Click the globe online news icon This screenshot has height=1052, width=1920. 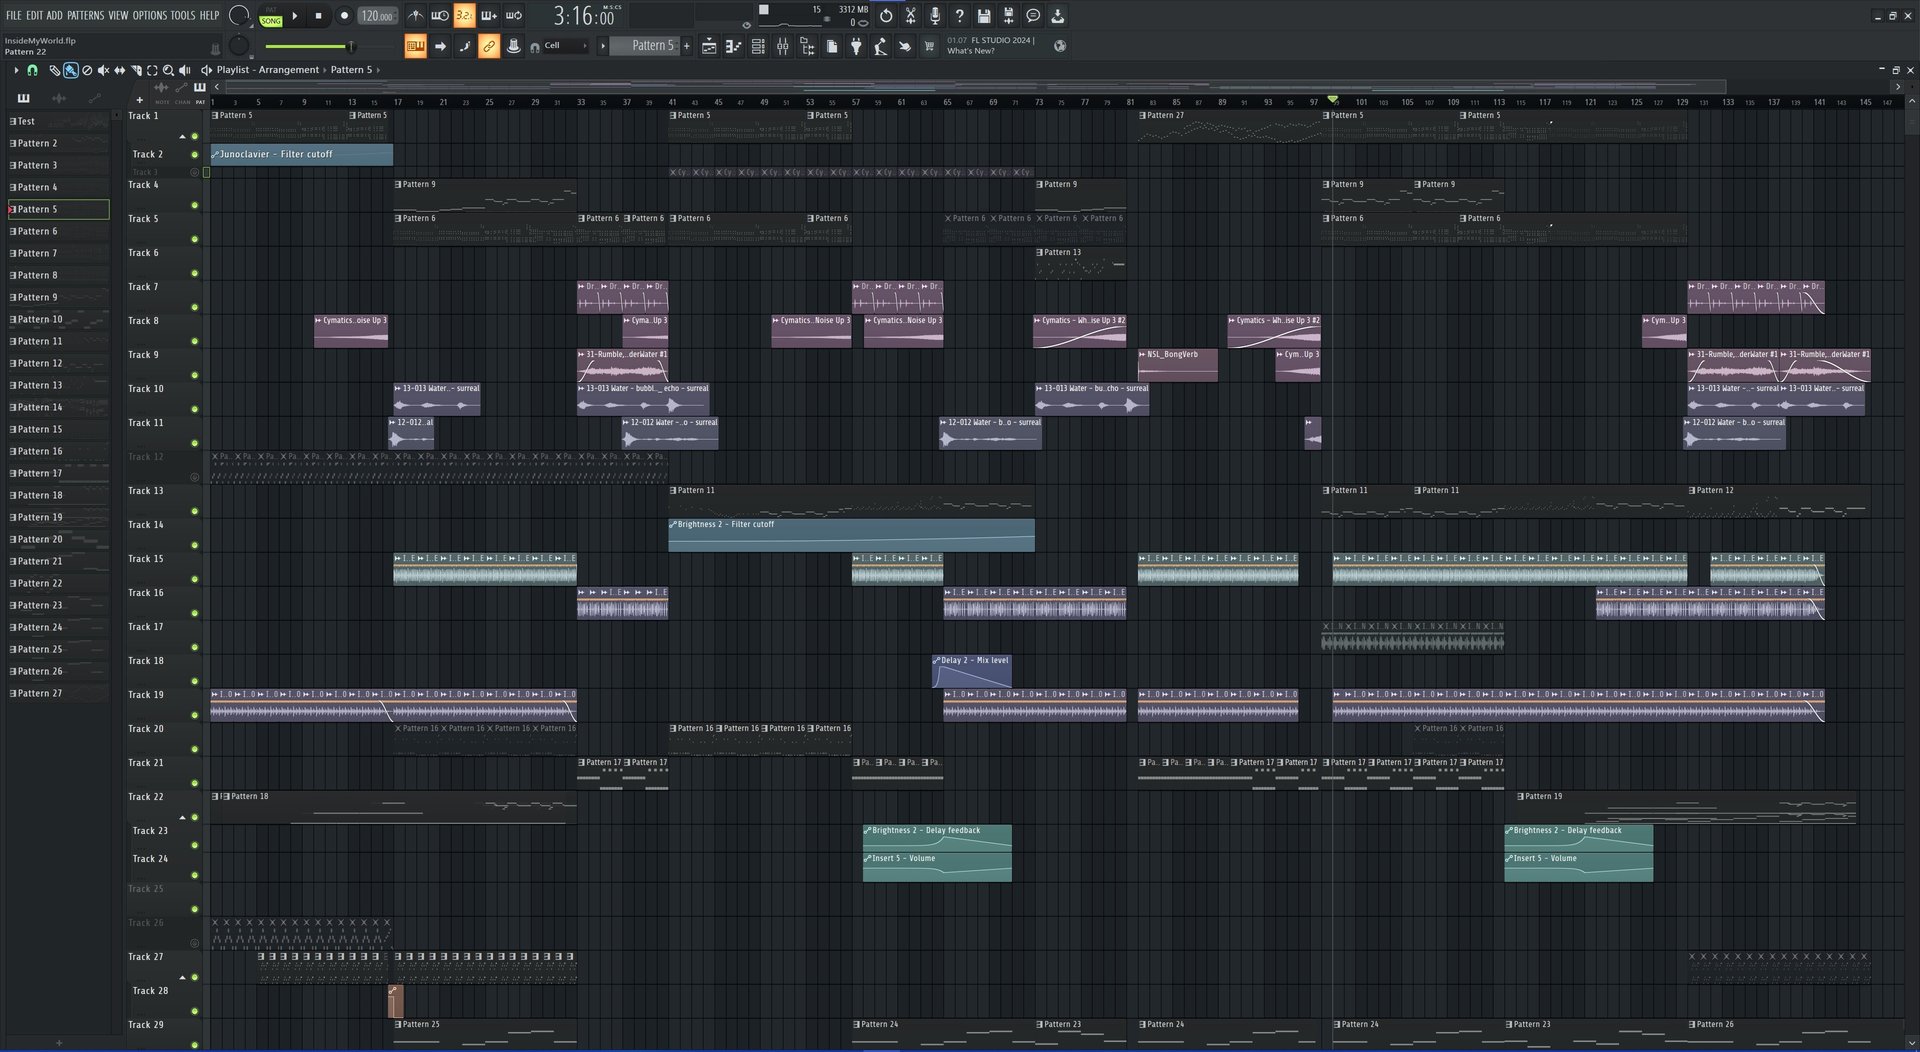pyautogui.click(x=1060, y=45)
